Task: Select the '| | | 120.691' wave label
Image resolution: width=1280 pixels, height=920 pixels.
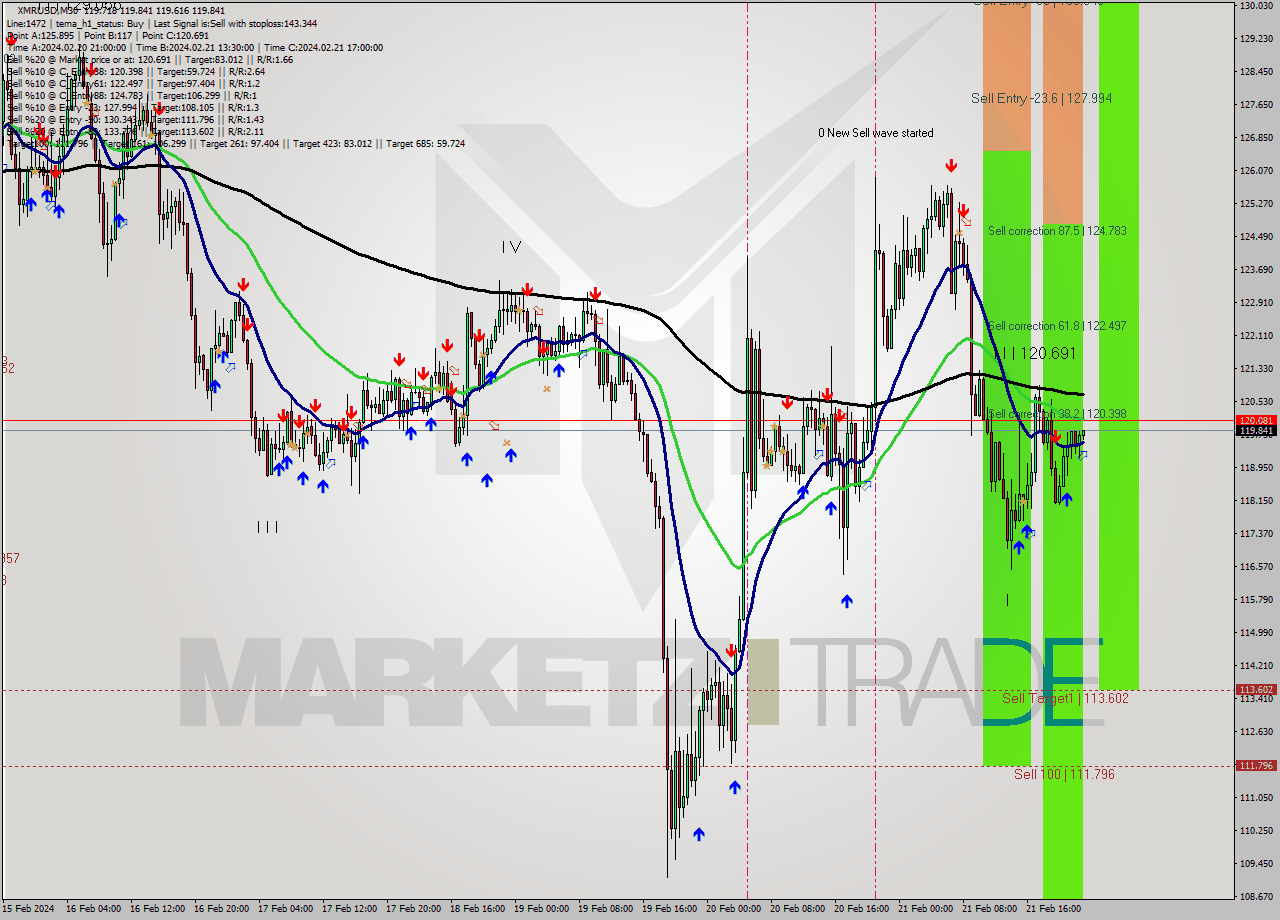Action: pyautogui.click(x=1036, y=353)
